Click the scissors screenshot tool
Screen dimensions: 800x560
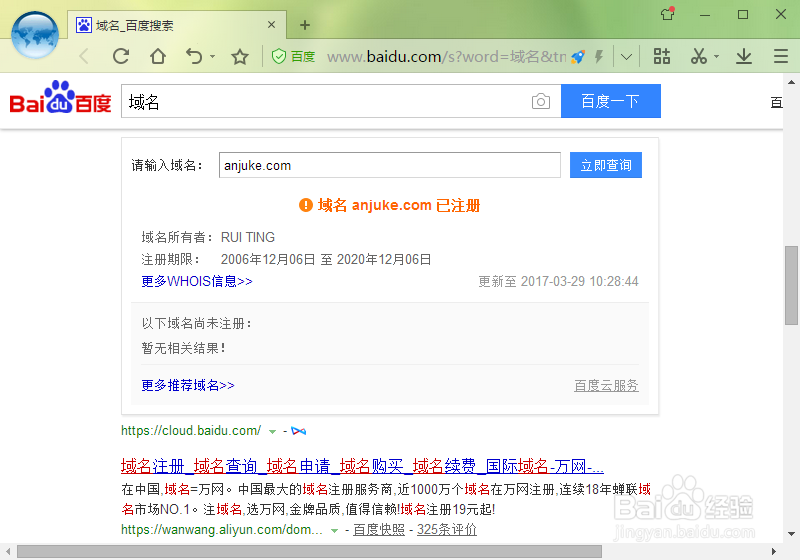pyautogui.click(x=698, y=56)
